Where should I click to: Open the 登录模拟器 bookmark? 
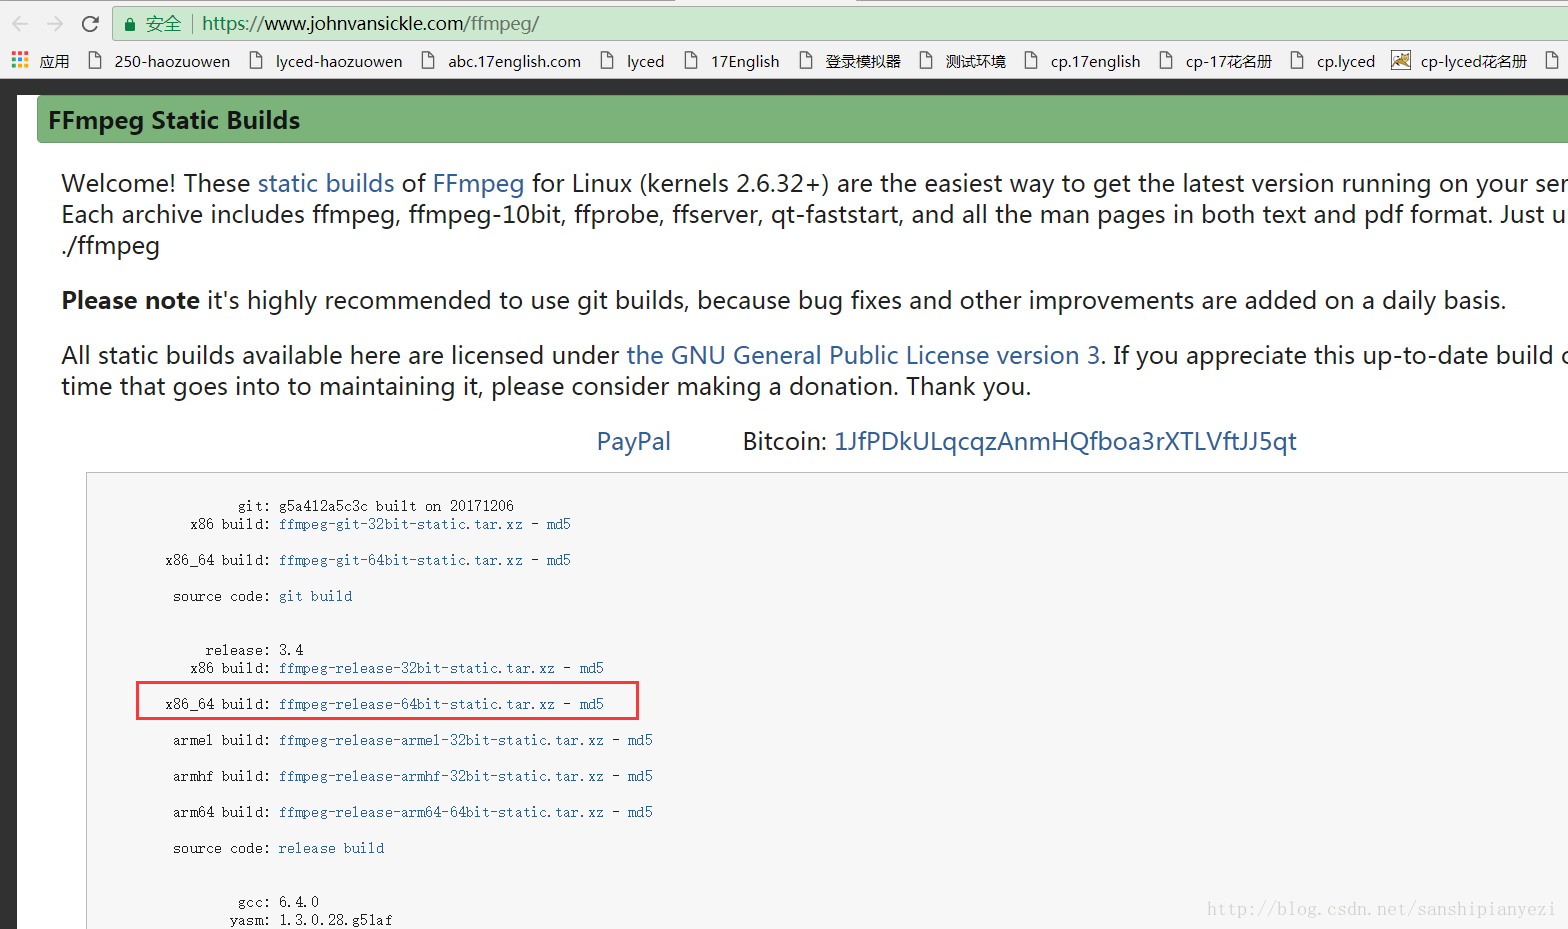pyautogui.click(x=850, y=61)
